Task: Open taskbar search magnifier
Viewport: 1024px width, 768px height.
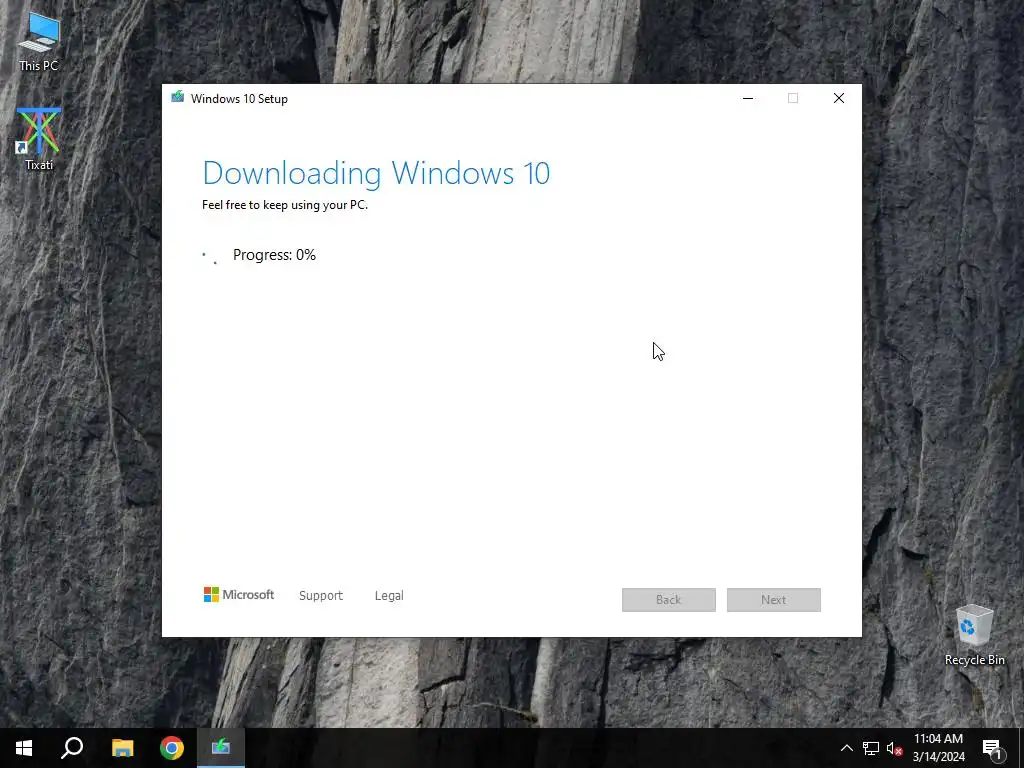Action: click(x=72, y=748)
